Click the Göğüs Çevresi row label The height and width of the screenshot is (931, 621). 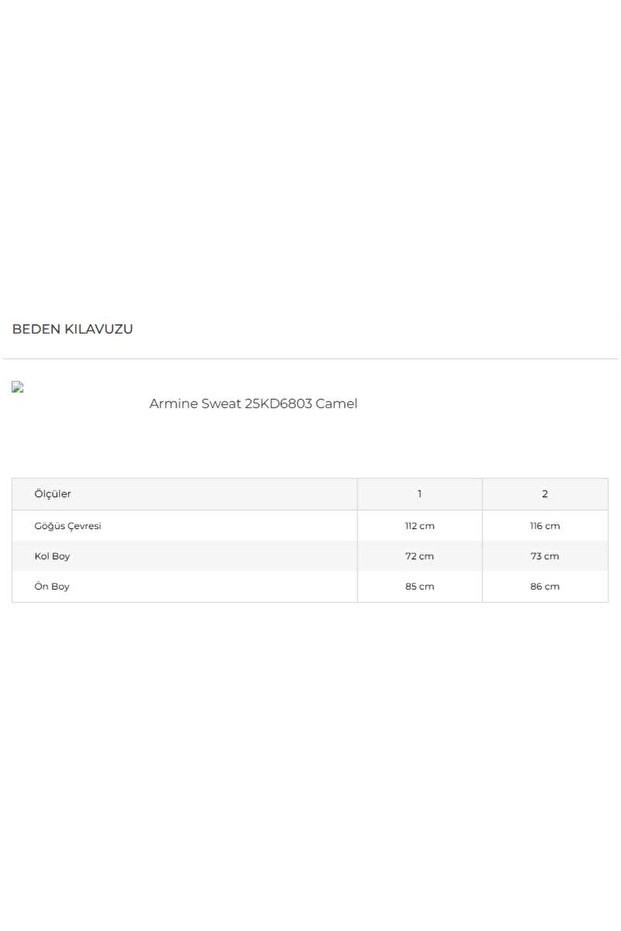pyautogui.click(x=68, y=526)
